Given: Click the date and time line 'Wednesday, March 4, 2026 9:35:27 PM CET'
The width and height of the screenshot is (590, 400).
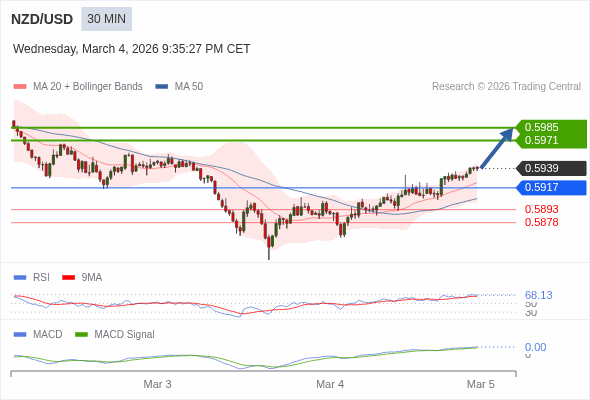Looking at the screenshot, I should (x=132, y=49).
